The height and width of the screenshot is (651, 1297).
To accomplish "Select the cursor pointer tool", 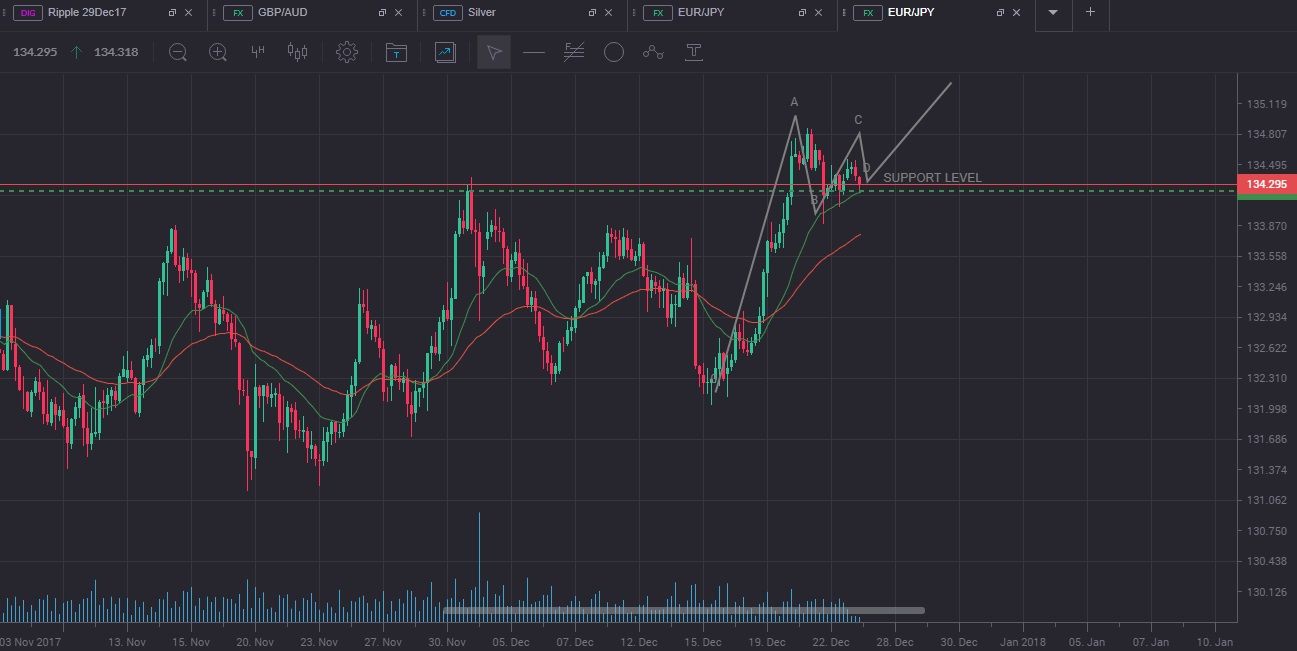I will (x=494, y=52).
